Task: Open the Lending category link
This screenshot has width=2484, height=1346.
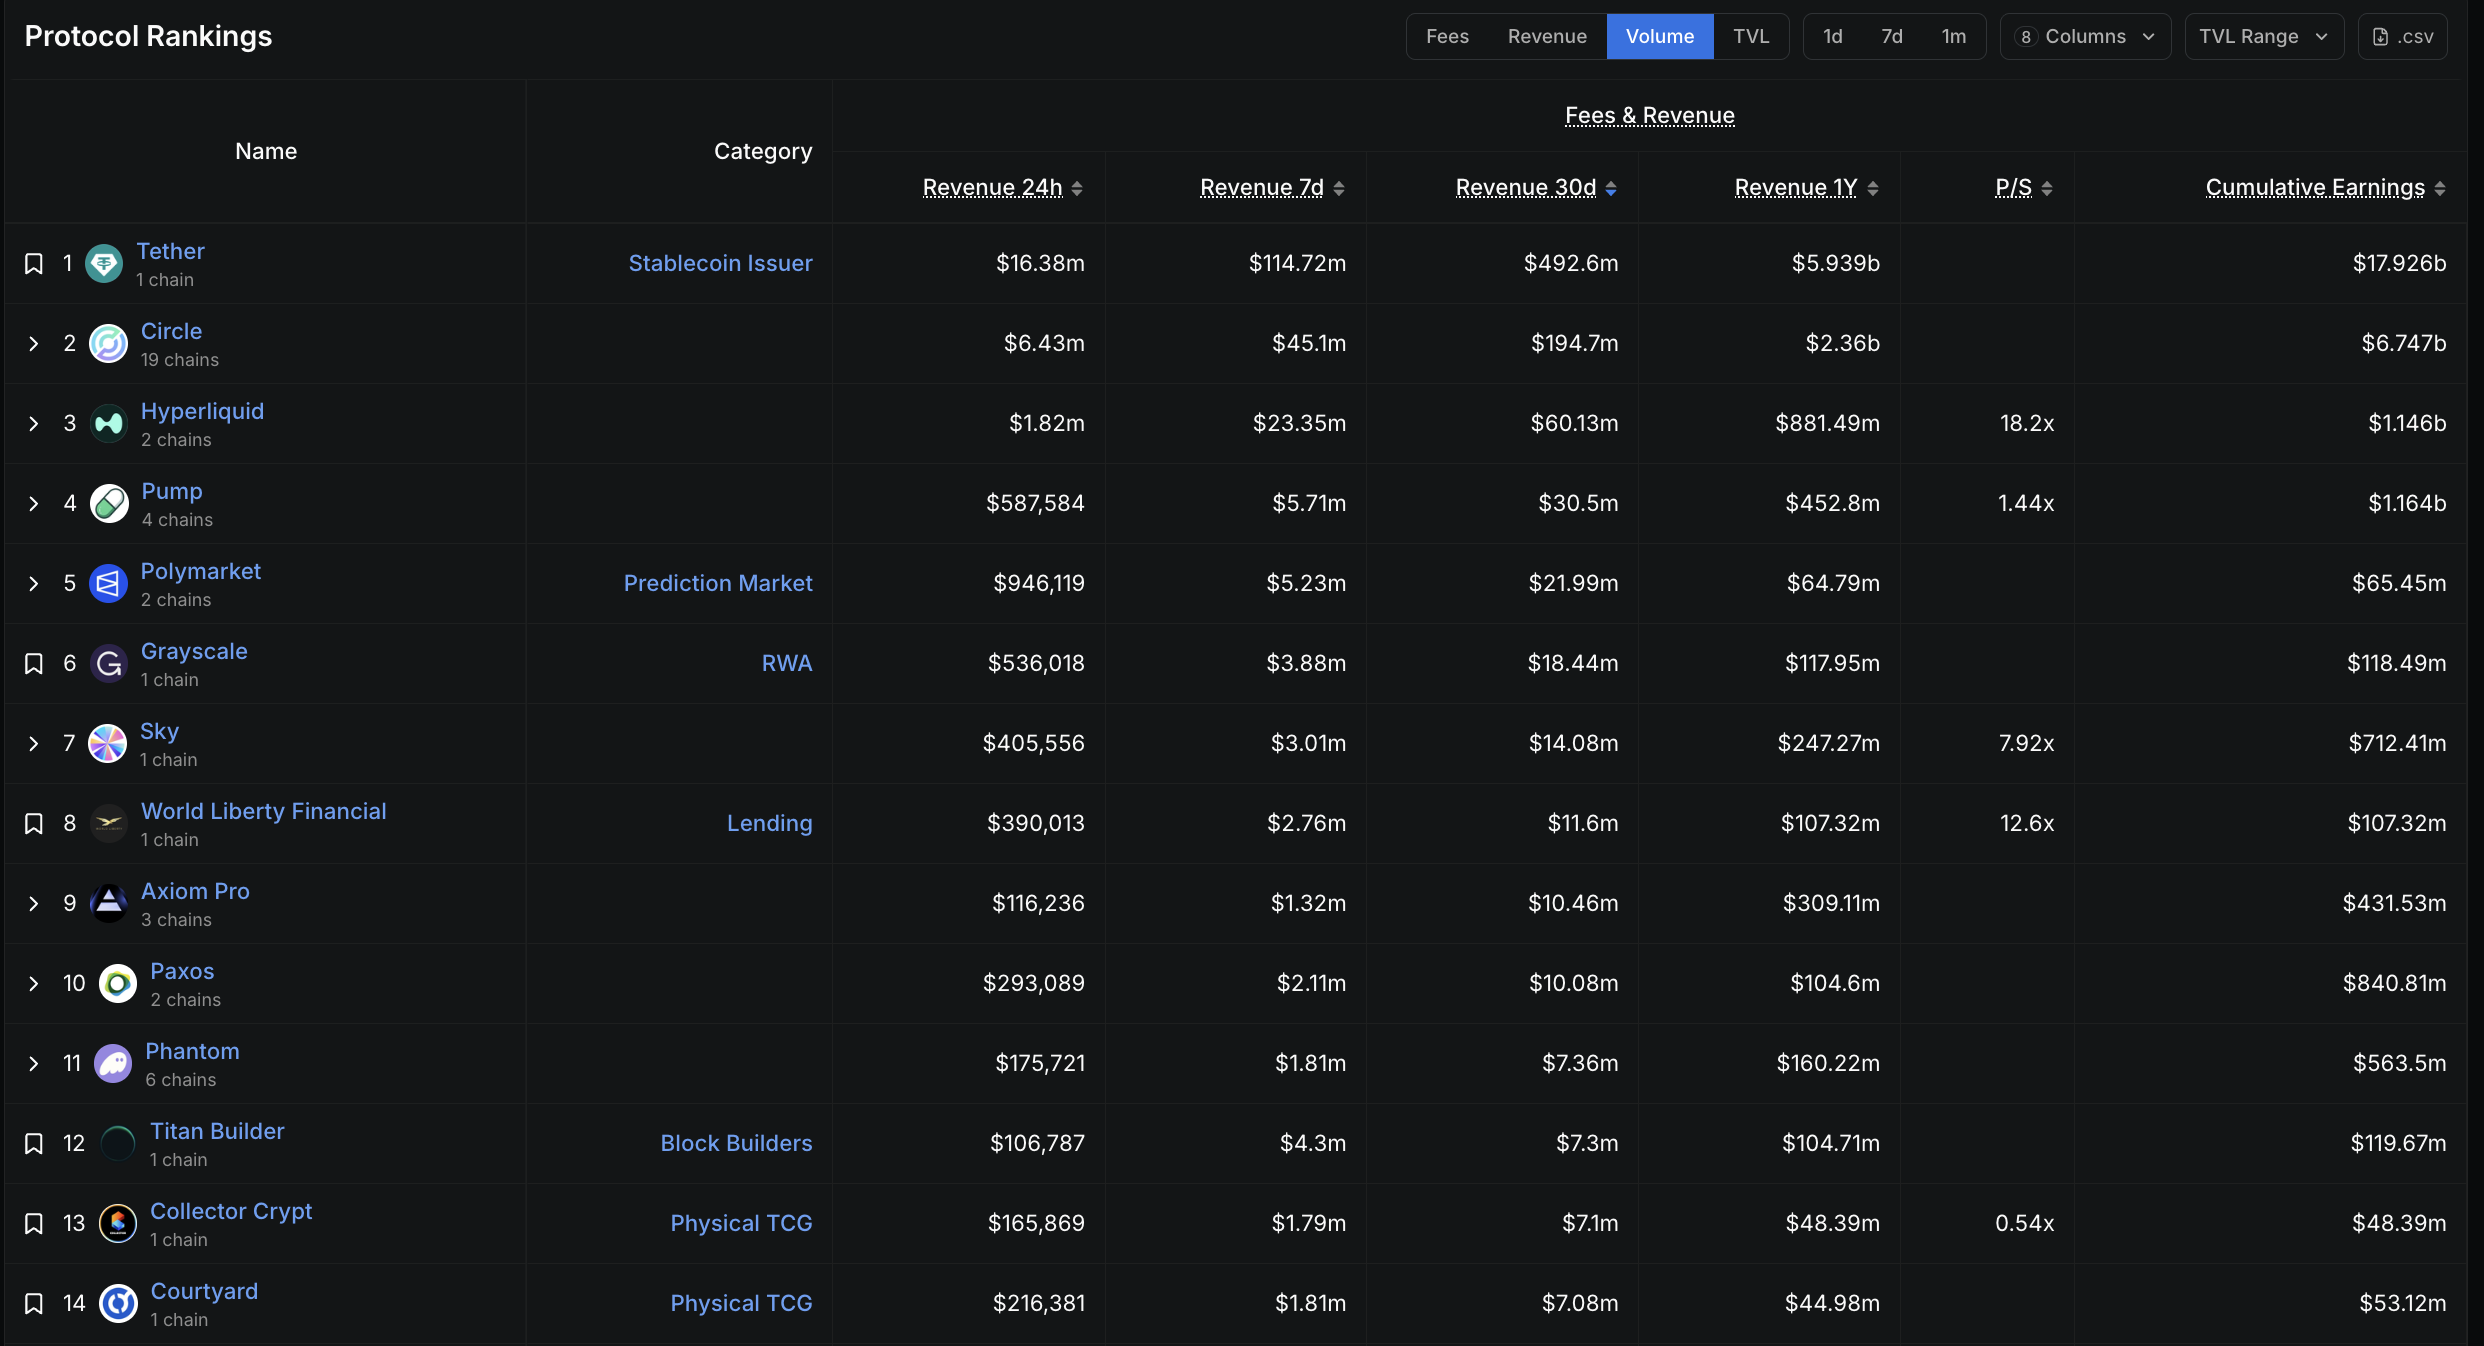Action: 769,823
